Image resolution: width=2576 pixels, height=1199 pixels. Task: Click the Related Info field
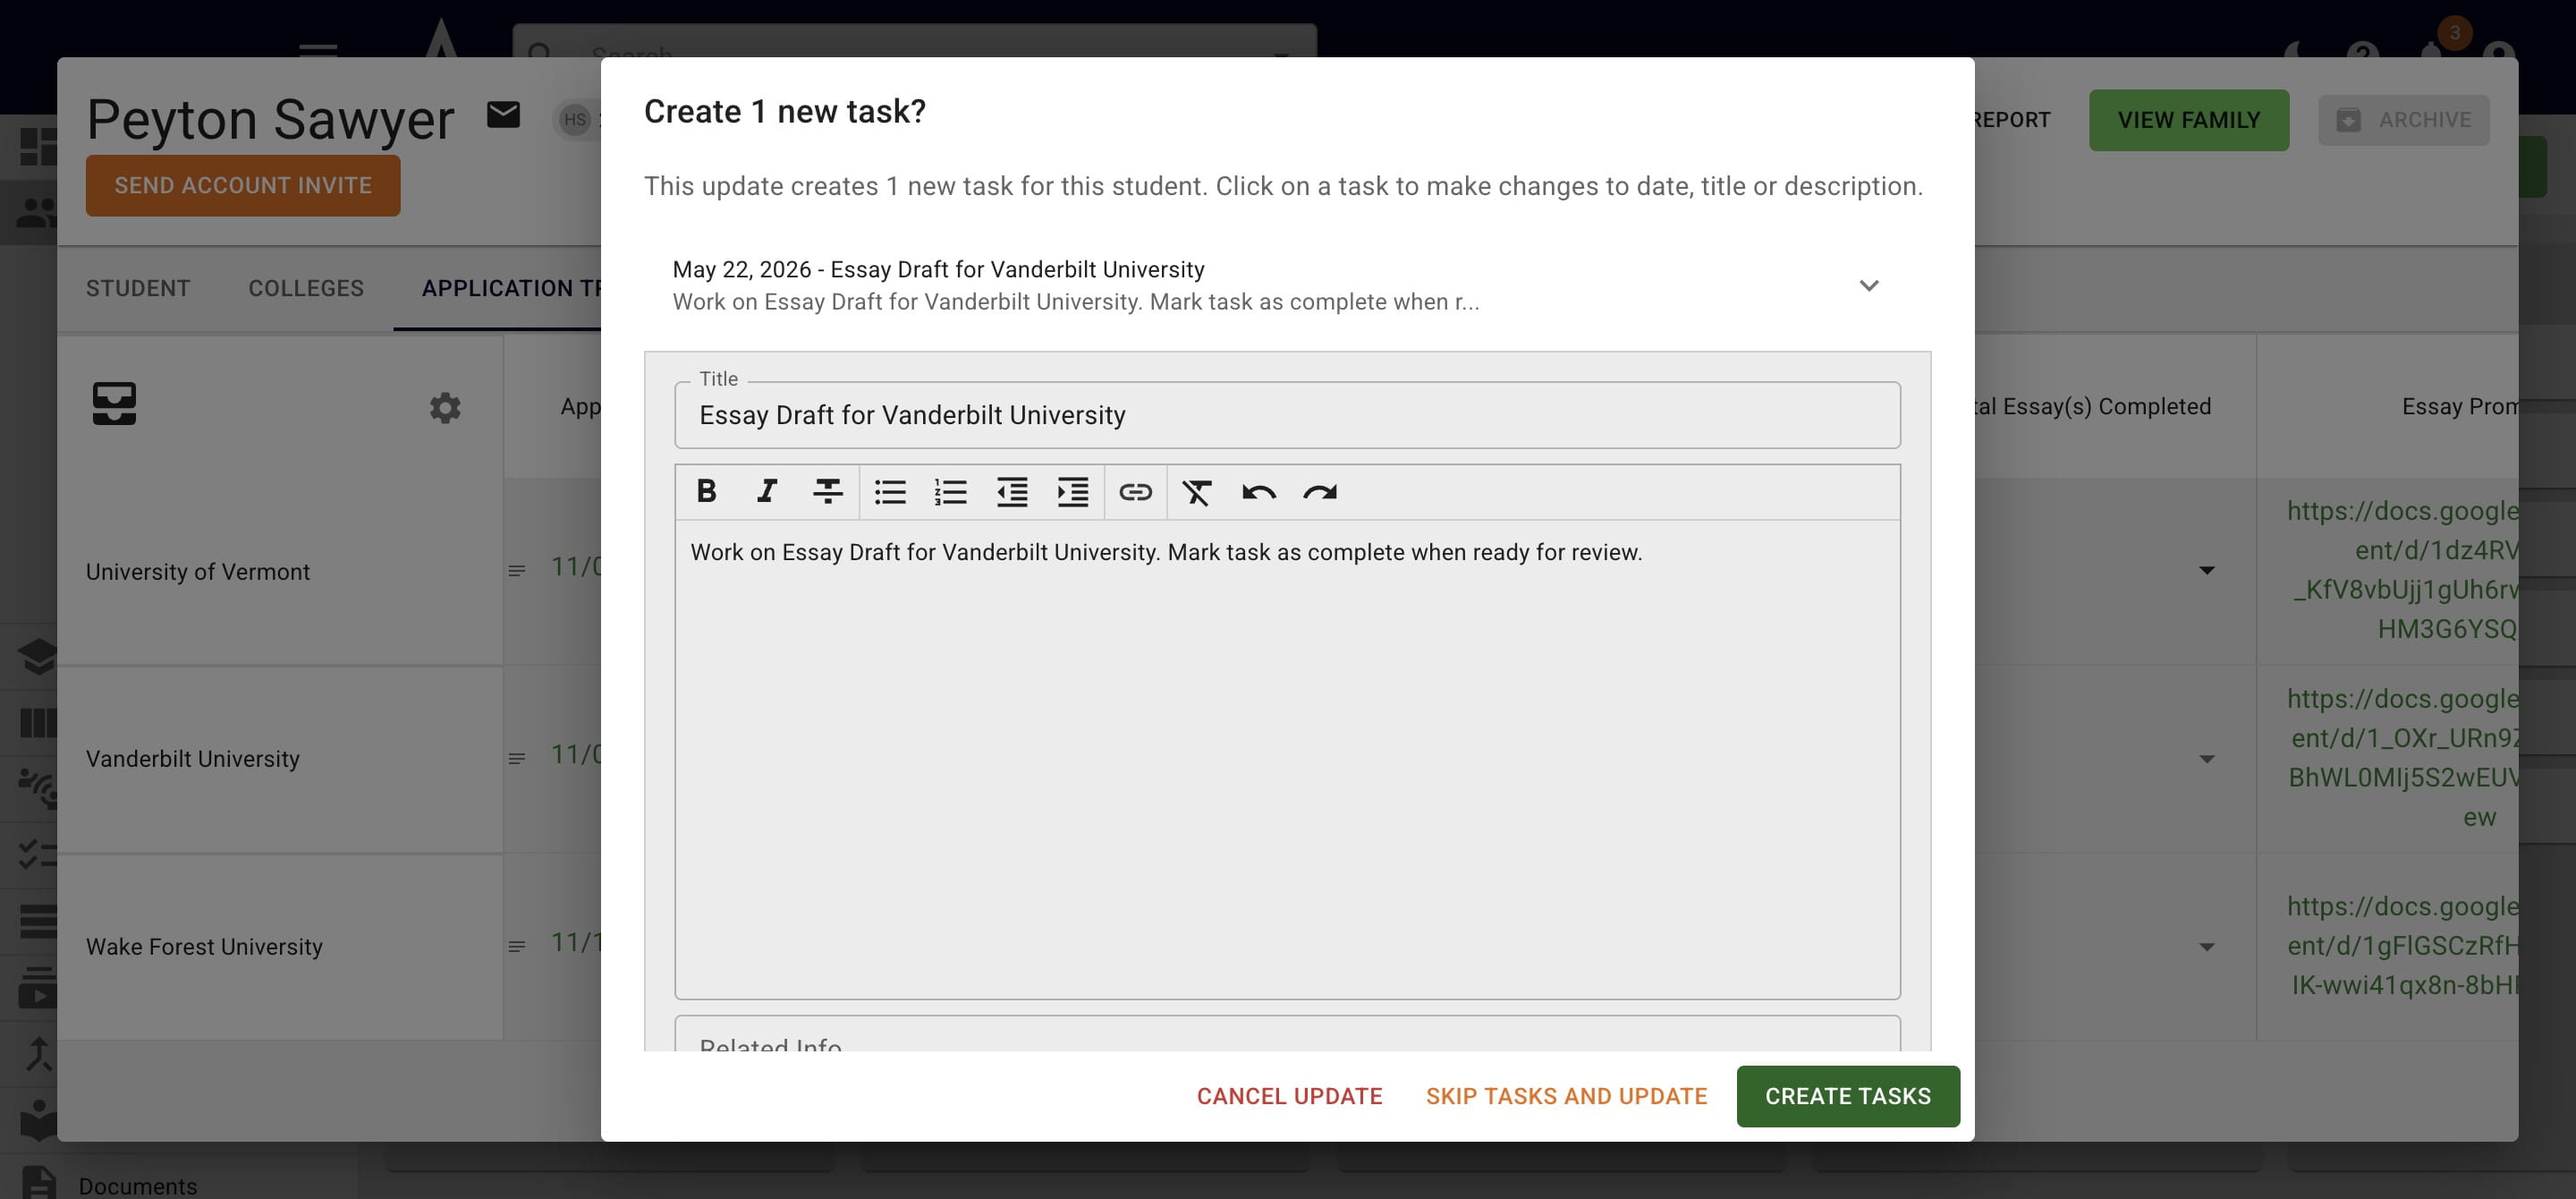point(1287,1034)
